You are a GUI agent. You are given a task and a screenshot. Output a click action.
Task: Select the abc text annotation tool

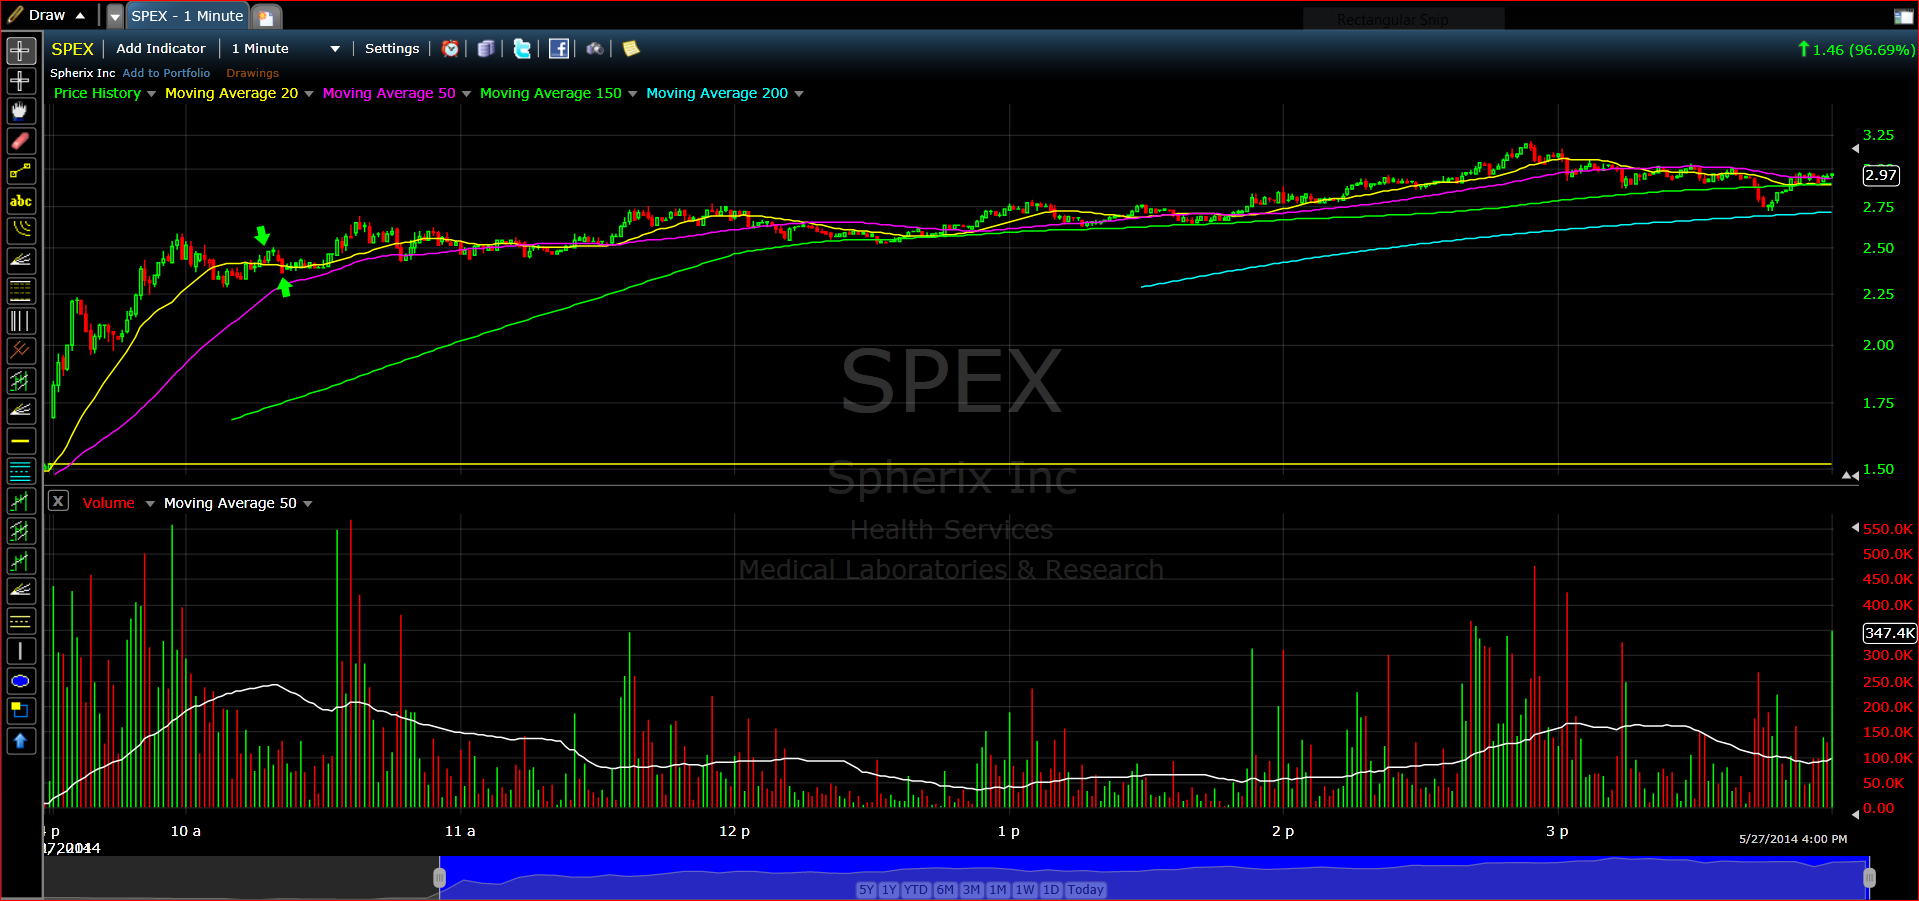tap(20, 201)
